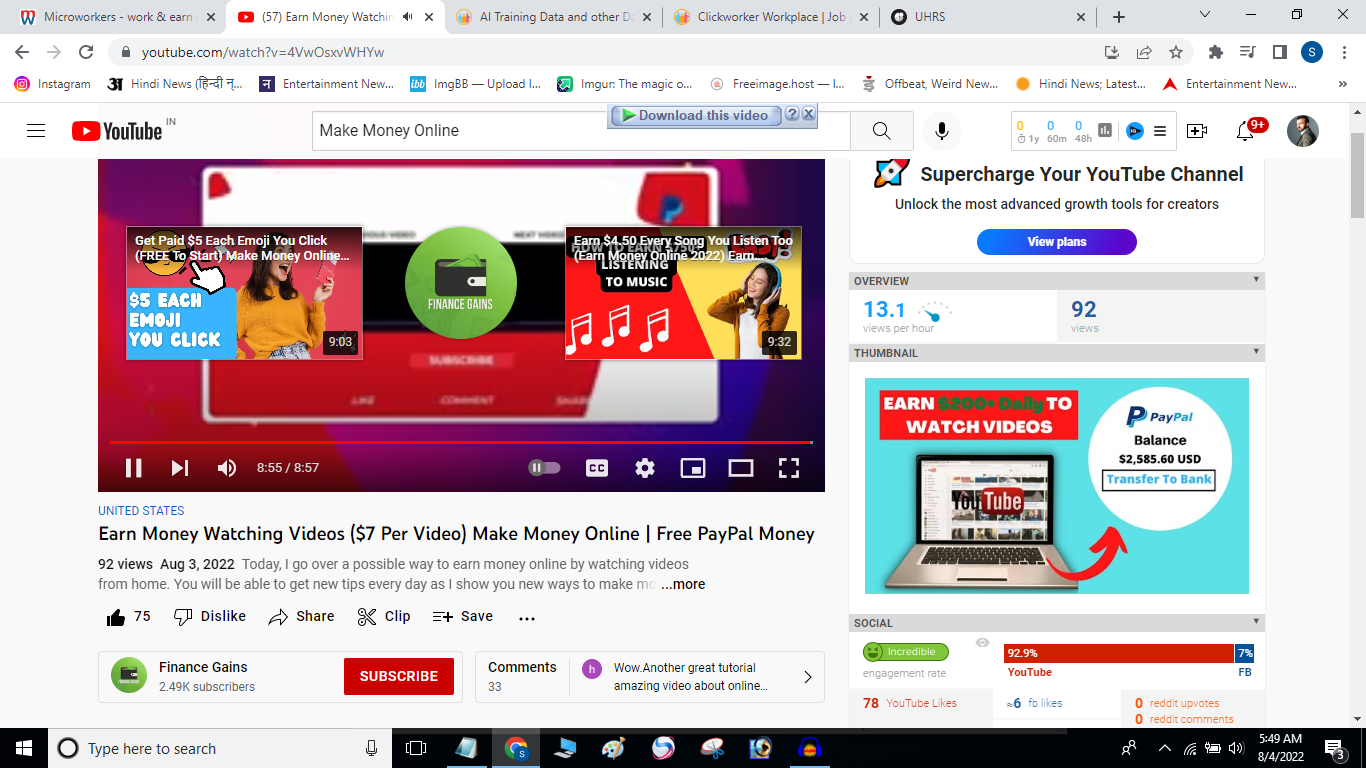Switch to the Microworkers tab
The width and height of the screenshot is (1366, 768).
(x=119, y=17)
